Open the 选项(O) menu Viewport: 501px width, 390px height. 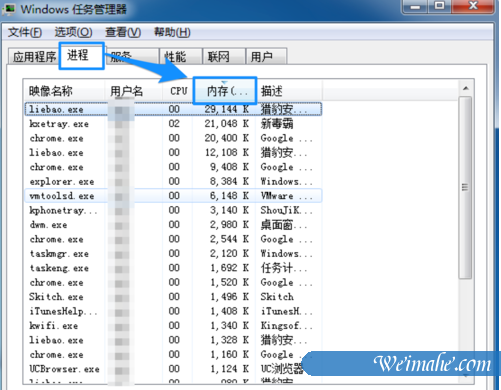pyautogui.click(x=73, y=32)
